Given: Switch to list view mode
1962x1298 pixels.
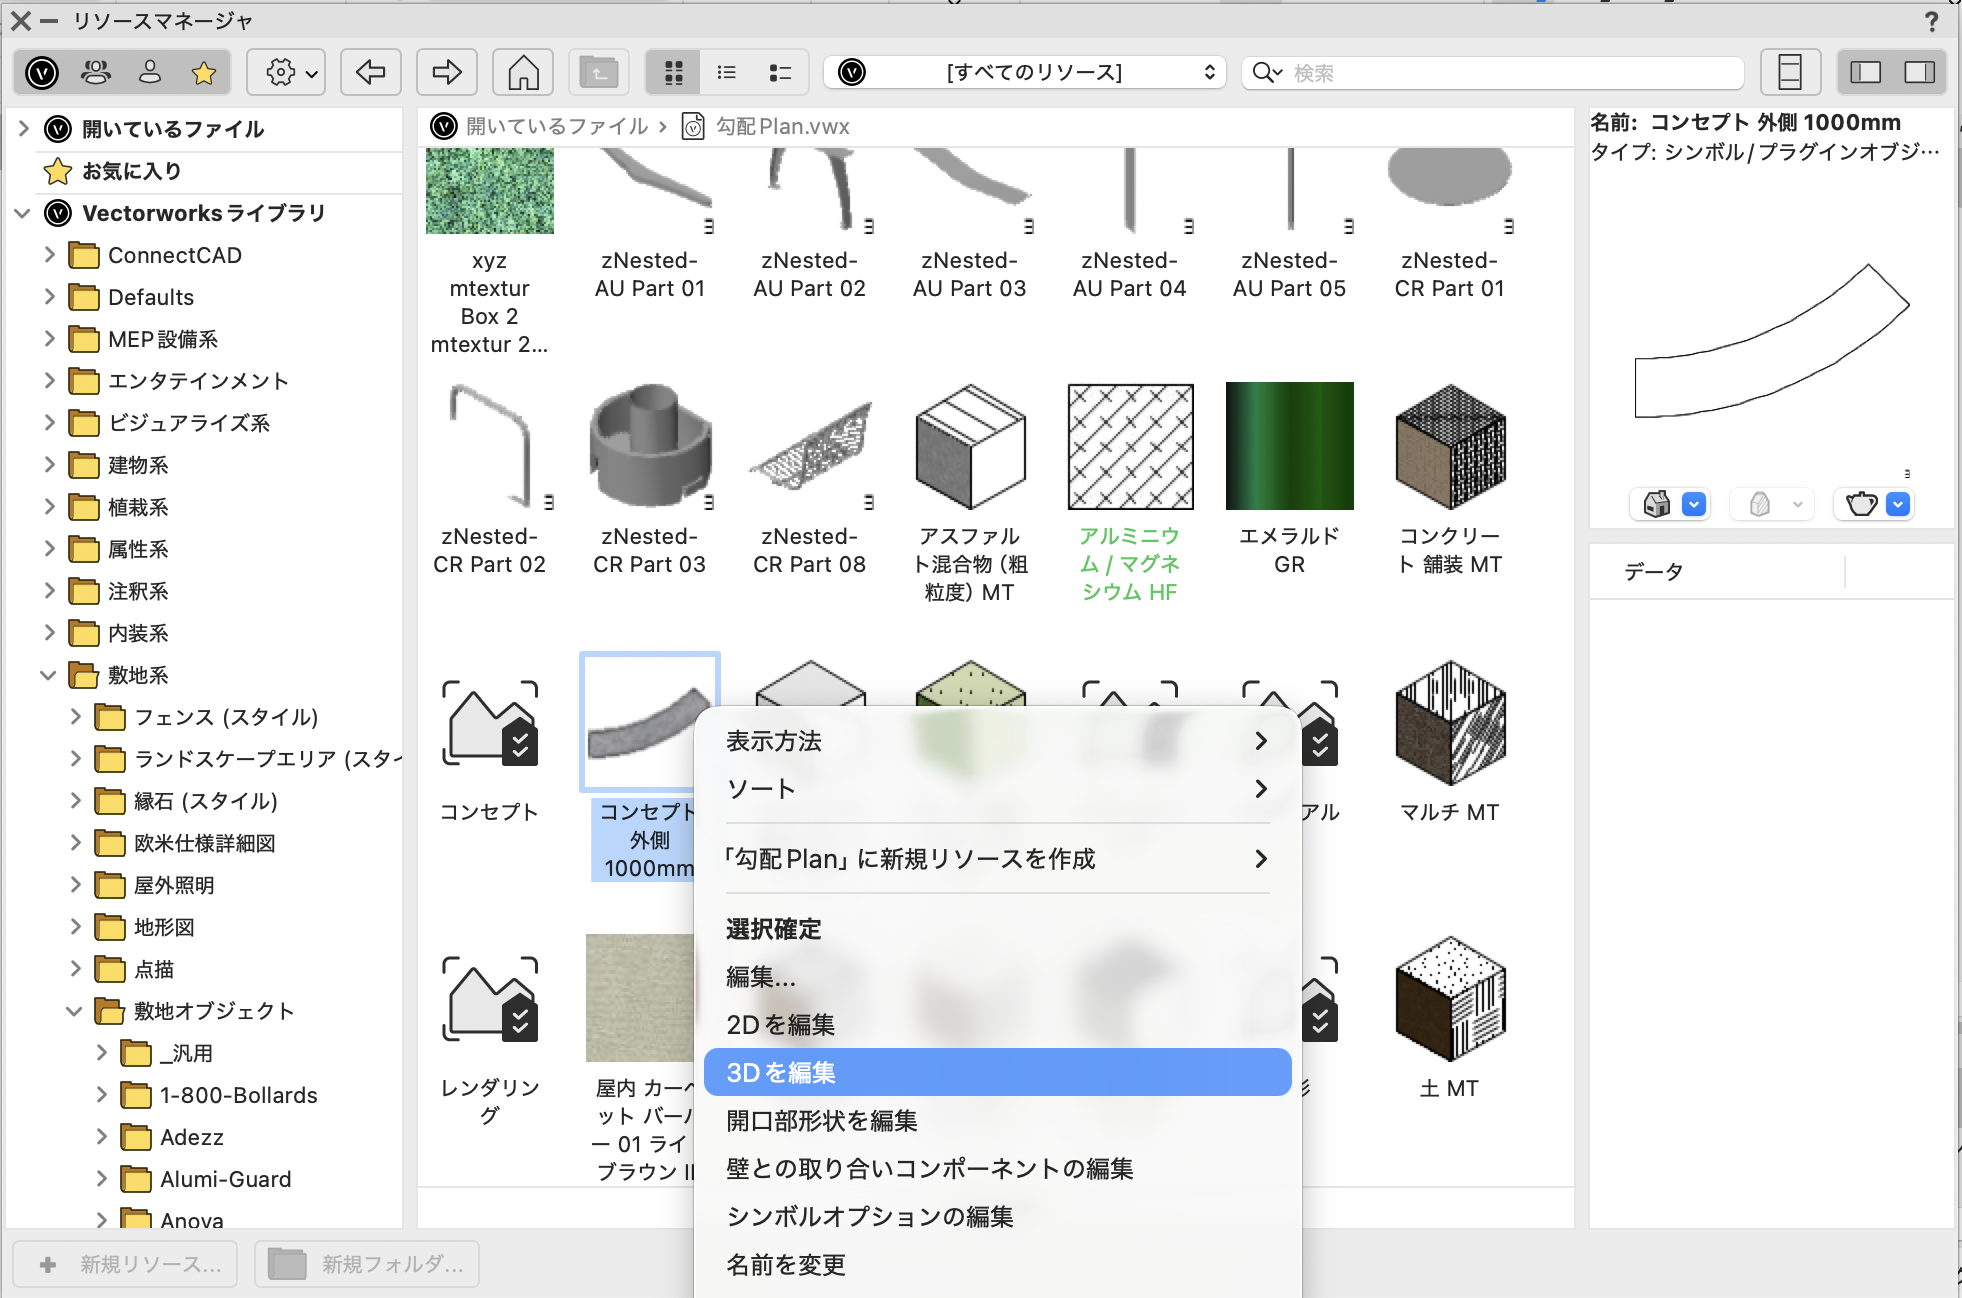Looking at the screenshot, I should pos(727,72).
